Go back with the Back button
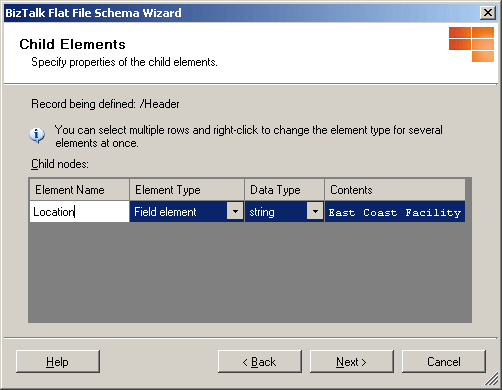This screenshot has height=390, width=502. tap(260, 361)
